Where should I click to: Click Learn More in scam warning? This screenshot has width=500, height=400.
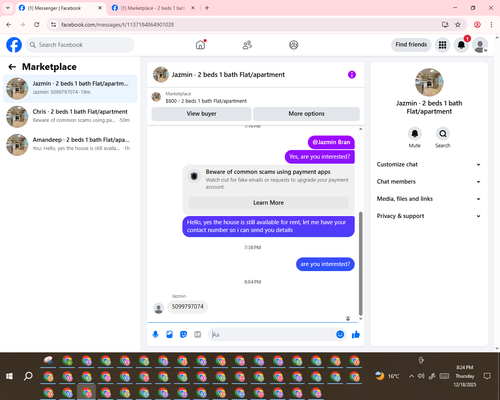268,203
